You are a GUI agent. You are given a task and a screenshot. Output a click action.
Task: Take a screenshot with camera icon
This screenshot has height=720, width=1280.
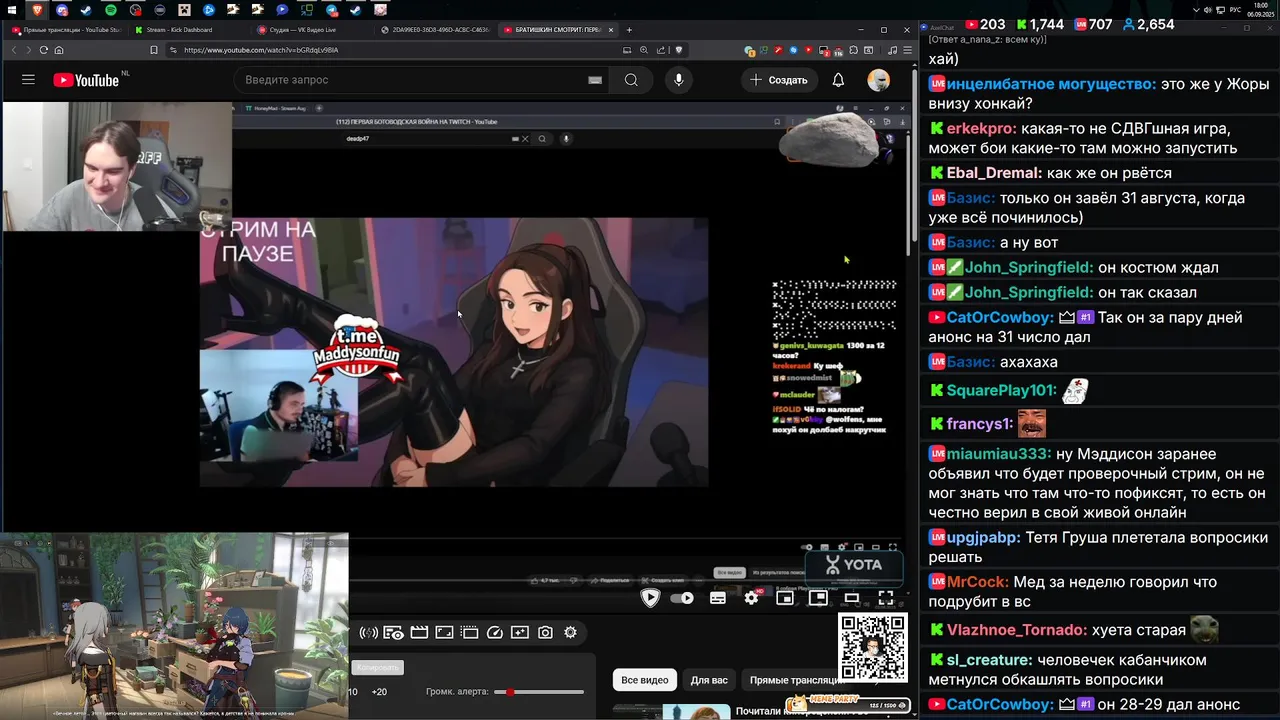(x=545, y=632)
